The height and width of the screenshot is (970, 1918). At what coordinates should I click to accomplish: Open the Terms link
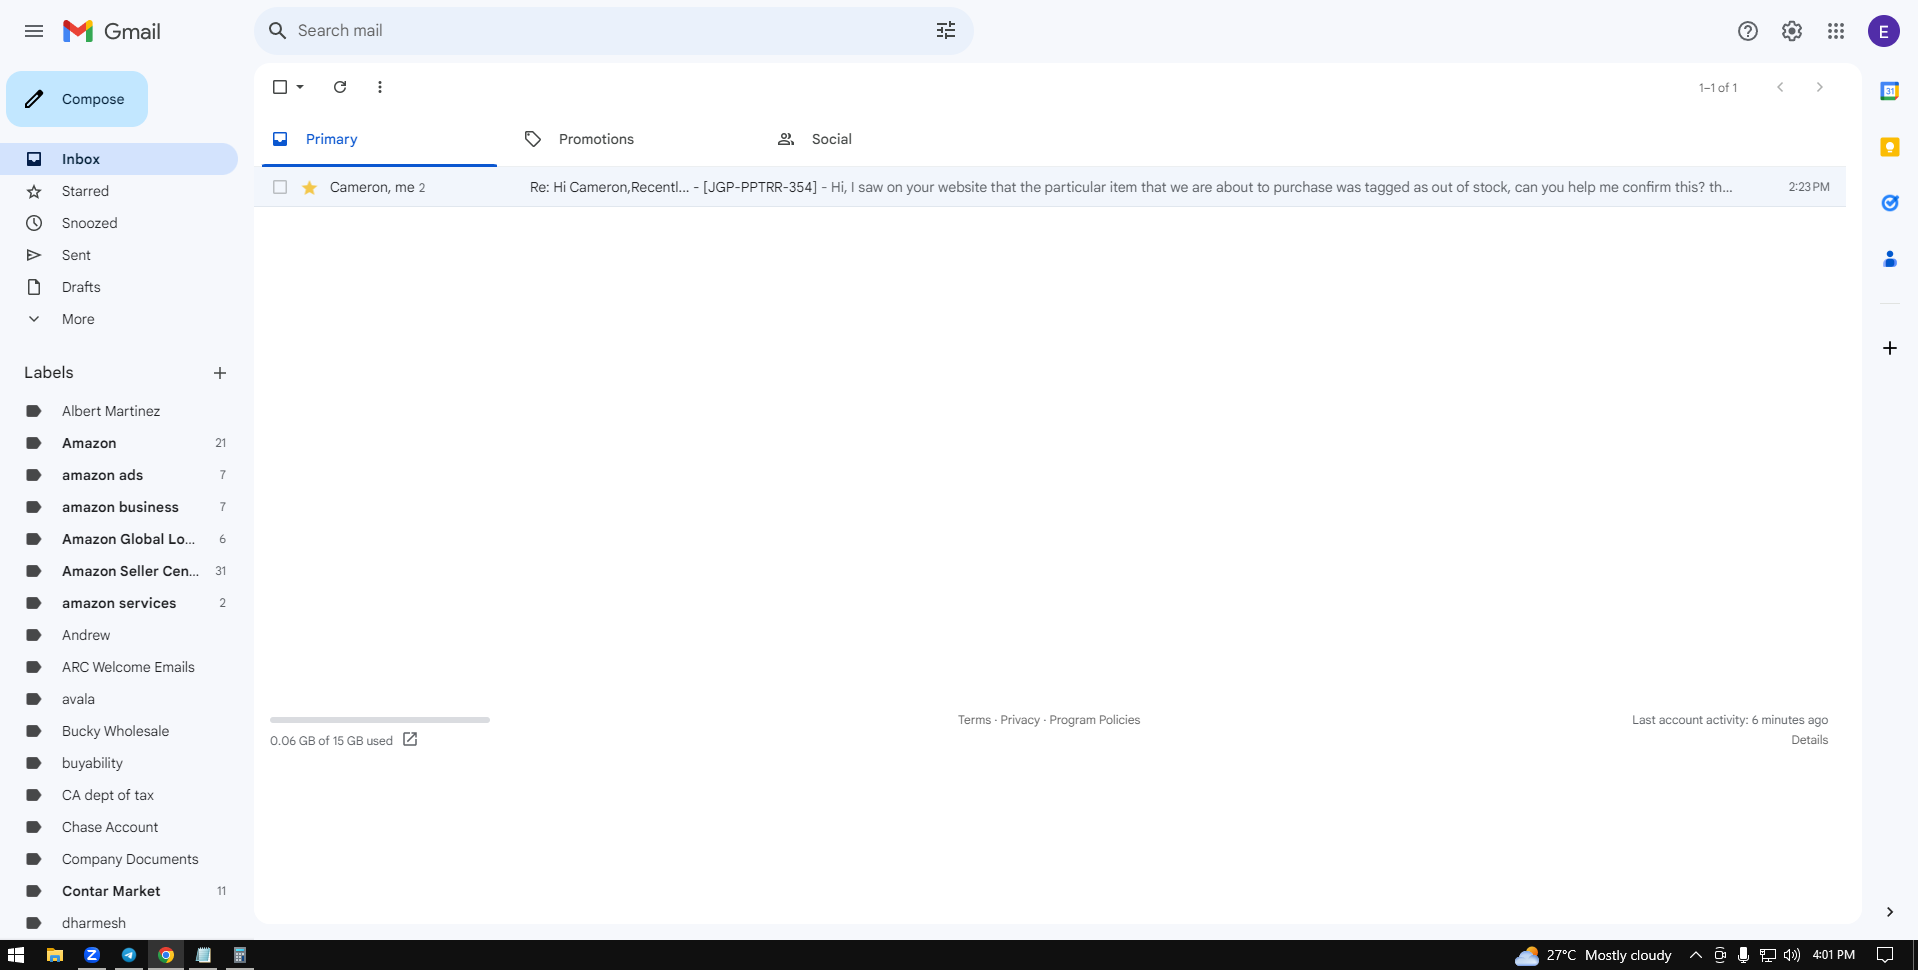click(974, 720)
